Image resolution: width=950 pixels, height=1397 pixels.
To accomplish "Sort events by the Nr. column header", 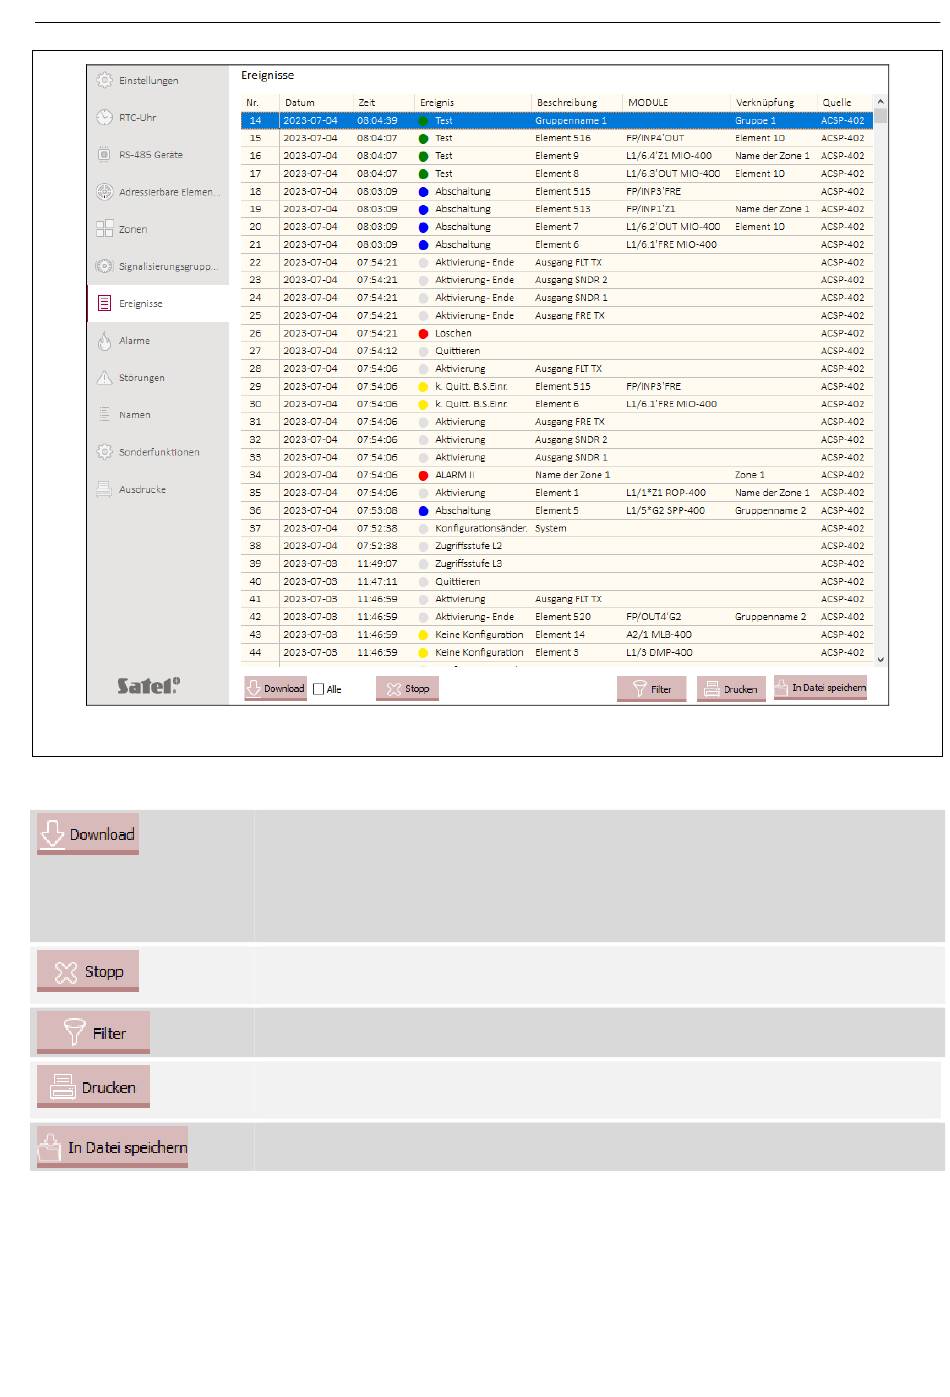I will click(x=260, y=102).
